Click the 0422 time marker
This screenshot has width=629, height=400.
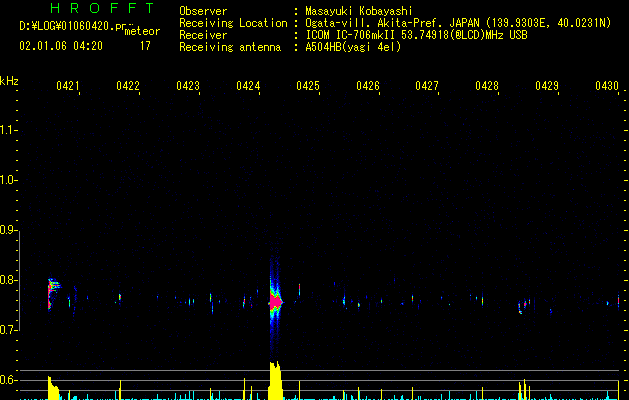(x=128, y=86)
